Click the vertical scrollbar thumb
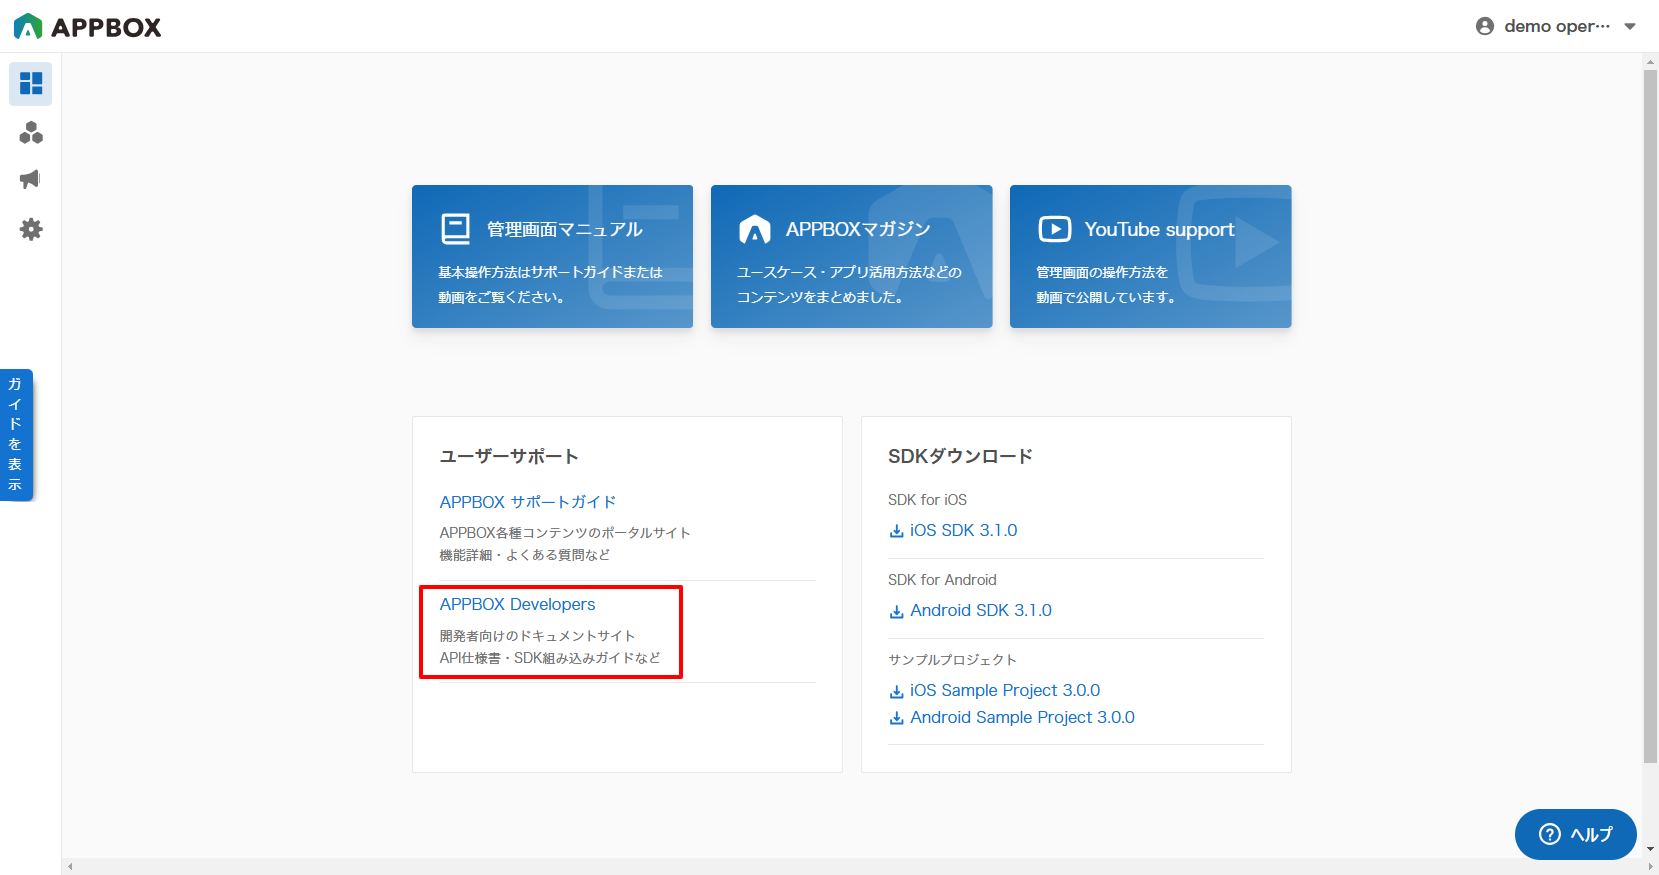Image resolution: width=1659 pixels, height=875 pixels. [x=1650, y=415]
